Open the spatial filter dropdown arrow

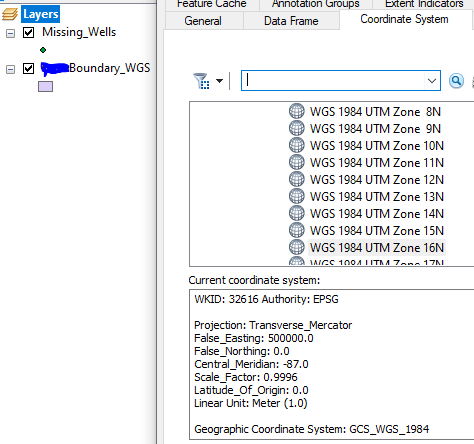pyautogui.click(x=219, y=81)
